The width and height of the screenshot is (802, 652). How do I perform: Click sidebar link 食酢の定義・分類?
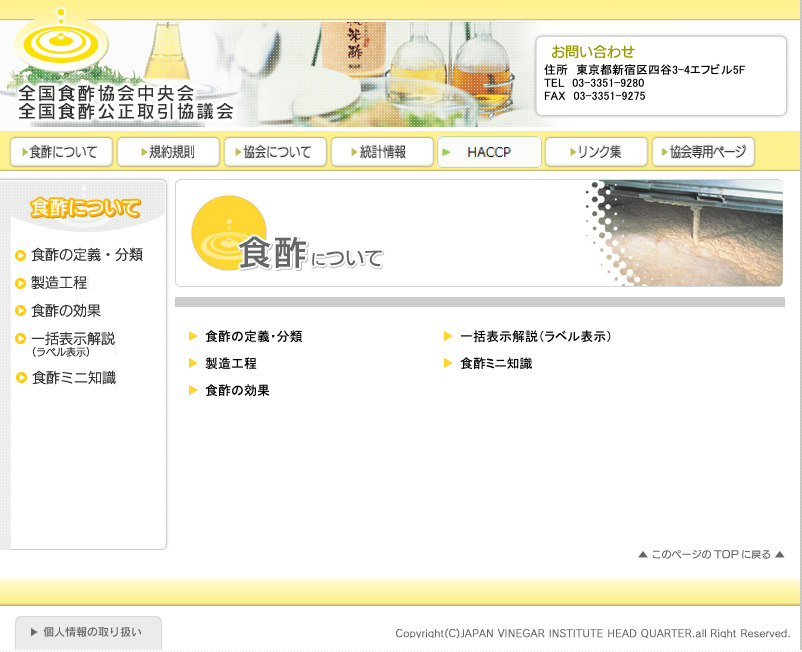coord(86,255)
